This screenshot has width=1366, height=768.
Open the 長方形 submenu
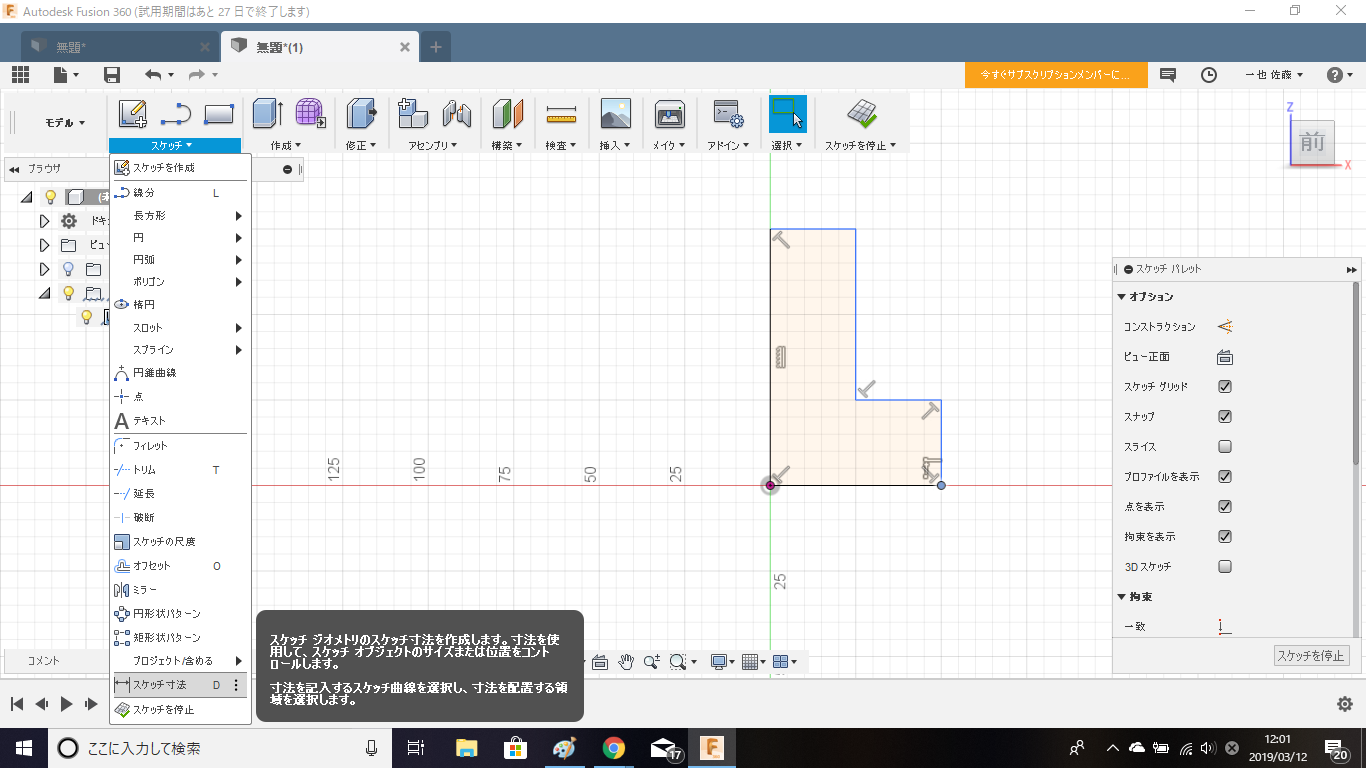coord(180,215)
